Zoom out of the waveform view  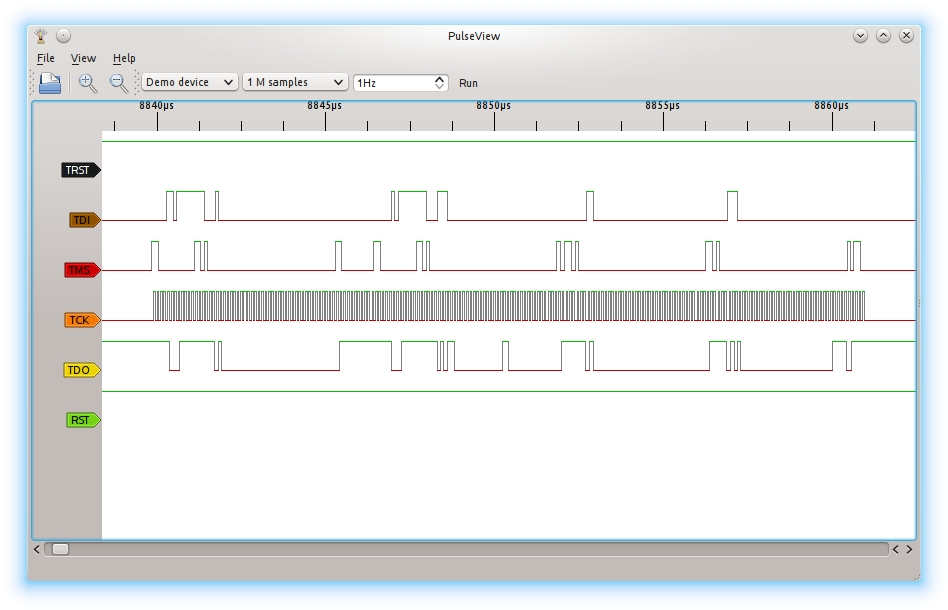pos(119,83)
